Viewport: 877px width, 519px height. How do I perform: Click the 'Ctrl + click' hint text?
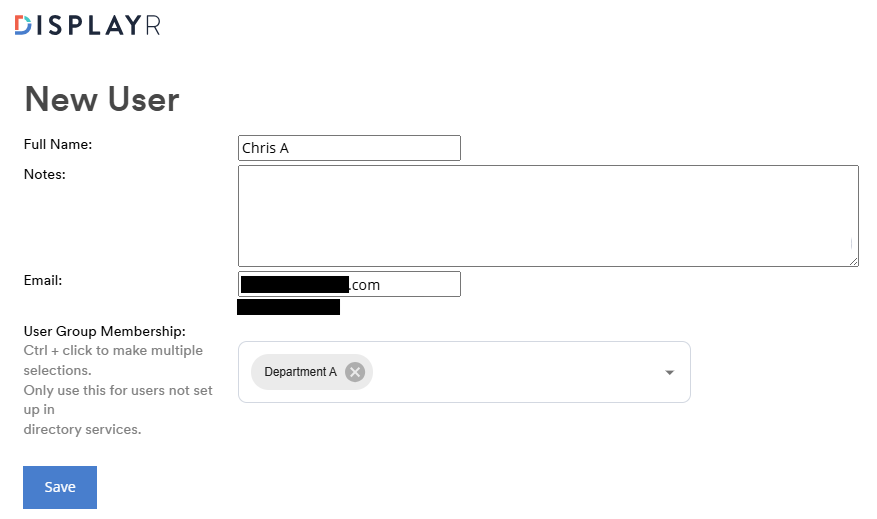(113, 351)
